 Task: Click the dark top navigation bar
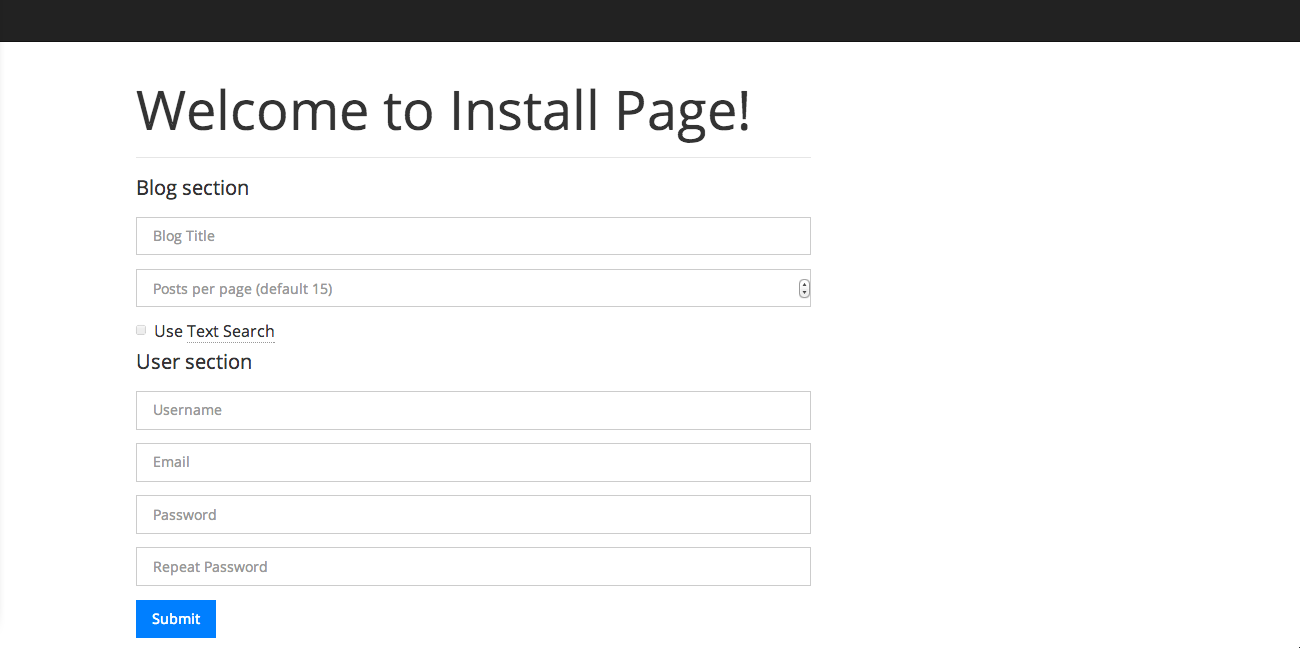(x=650, y=20)
